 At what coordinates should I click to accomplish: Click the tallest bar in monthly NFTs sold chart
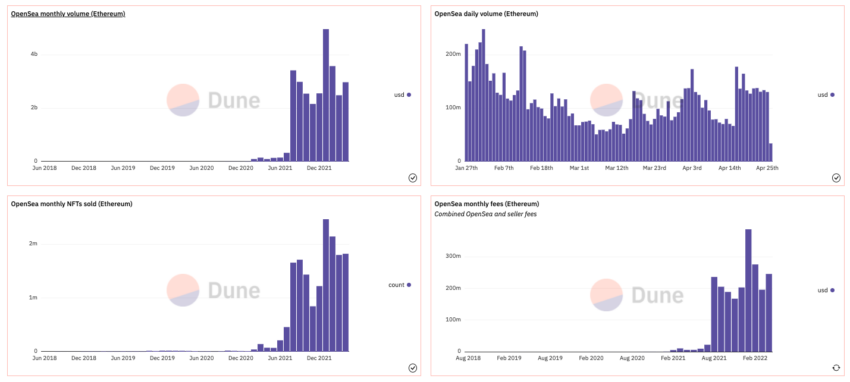point(326,285)
